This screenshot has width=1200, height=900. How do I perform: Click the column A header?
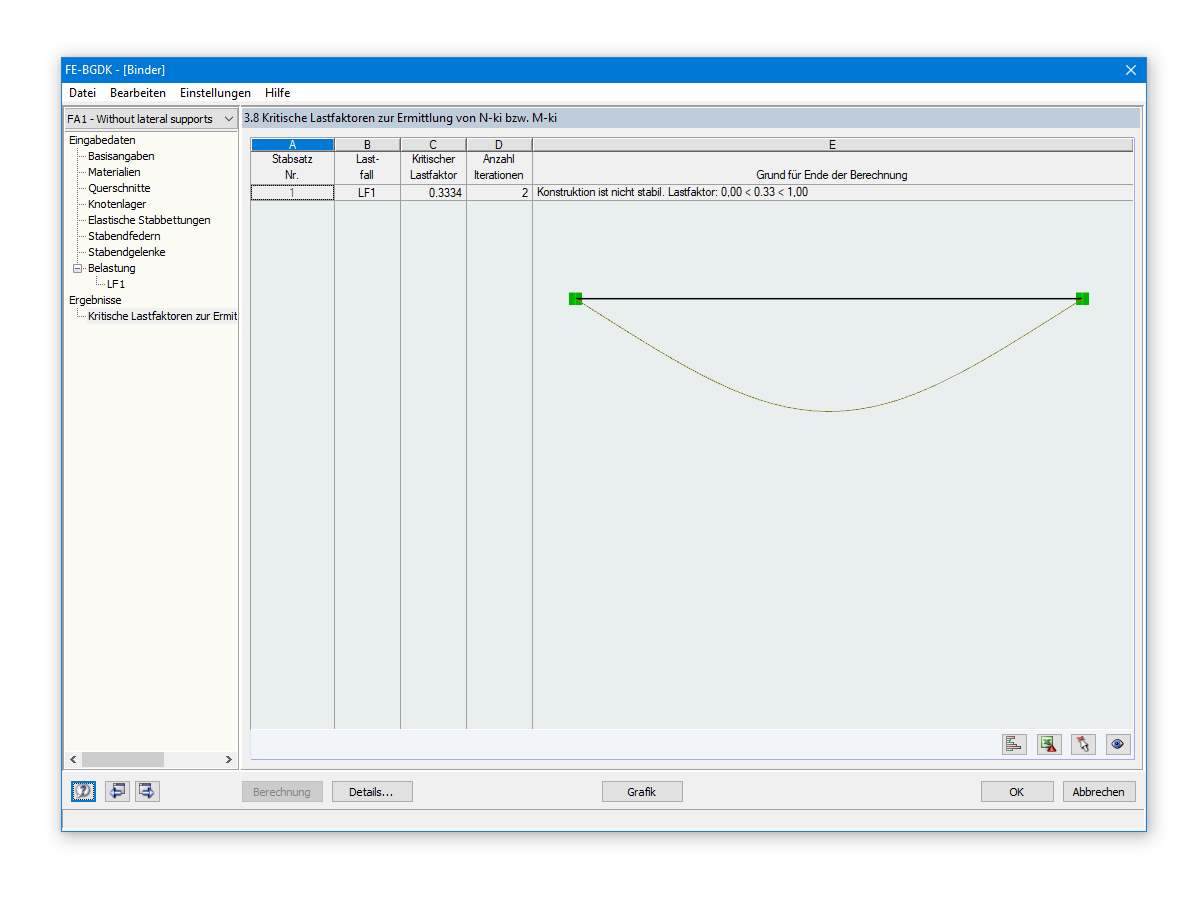[x=292, y=145]
